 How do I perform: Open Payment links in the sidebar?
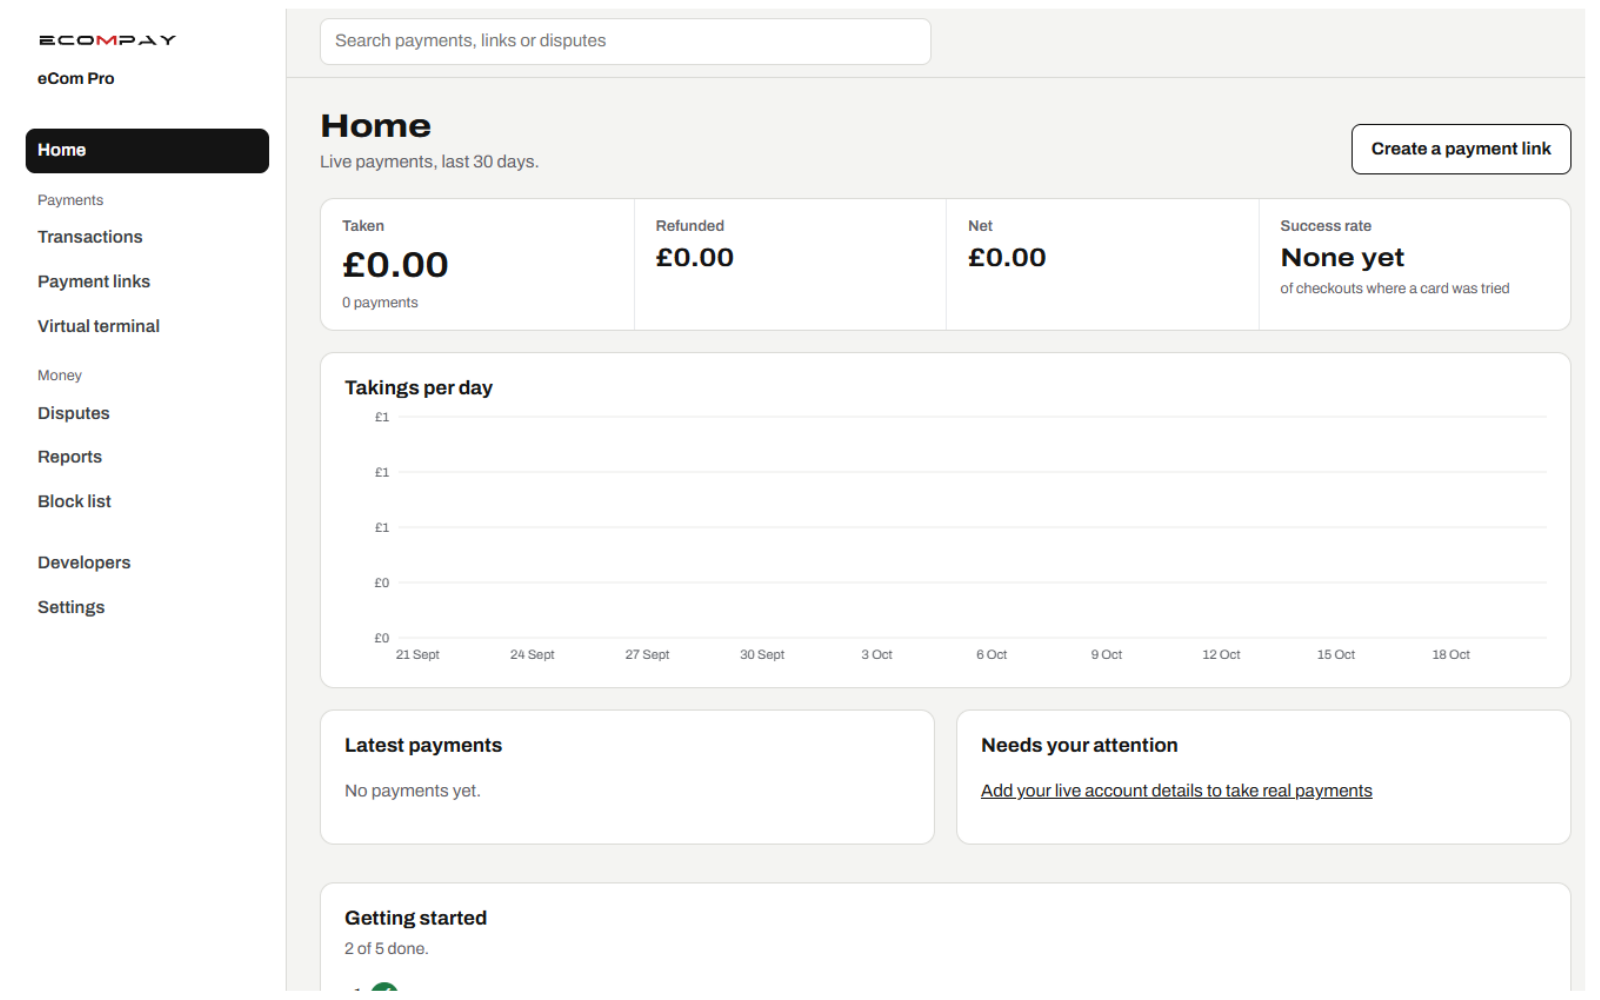click(94, 282)
